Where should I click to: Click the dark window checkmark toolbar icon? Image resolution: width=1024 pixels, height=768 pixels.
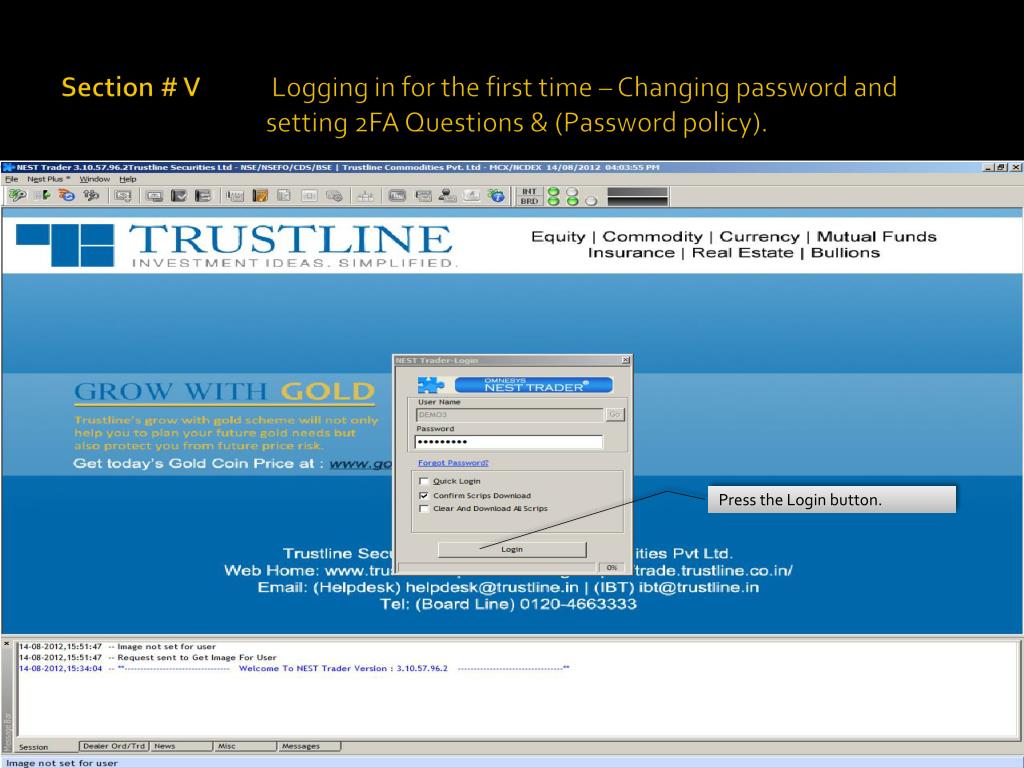[x=179, y=196]
